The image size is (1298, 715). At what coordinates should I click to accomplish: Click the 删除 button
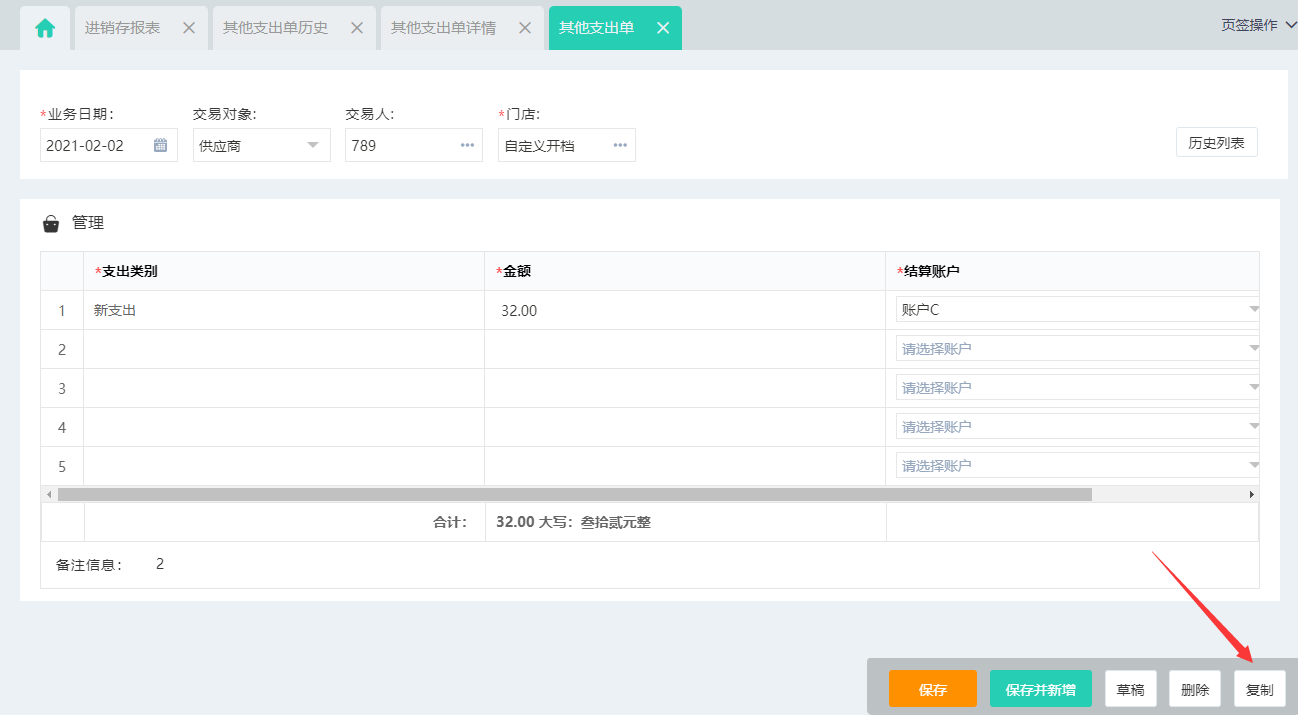click(1195, 689)
